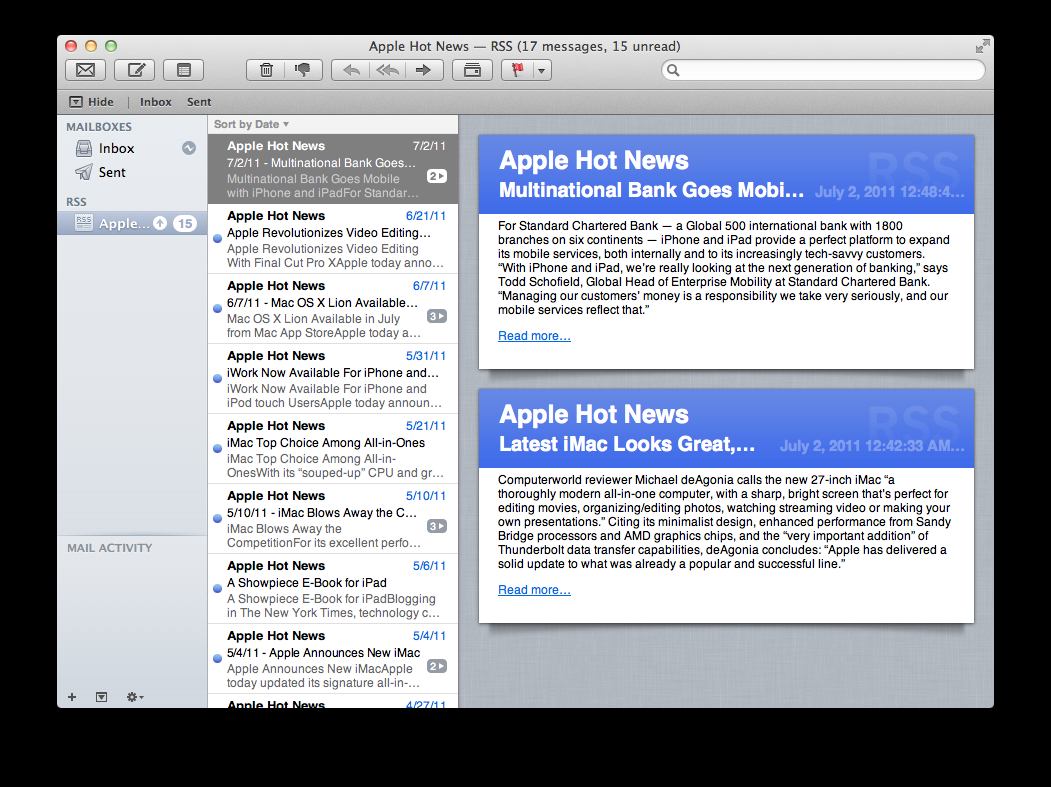Open the gear action menu
The height and width of the screenshot is (787, 1051).
135,697
